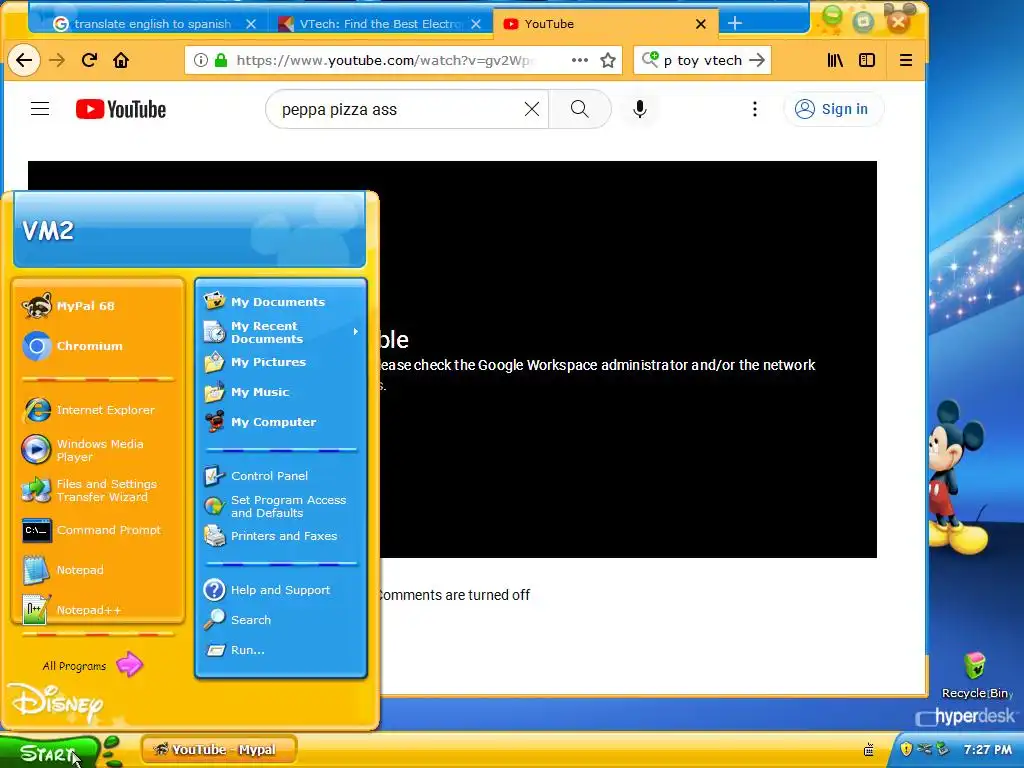
Task: Go to the browser home page
Action: [121, 61]
